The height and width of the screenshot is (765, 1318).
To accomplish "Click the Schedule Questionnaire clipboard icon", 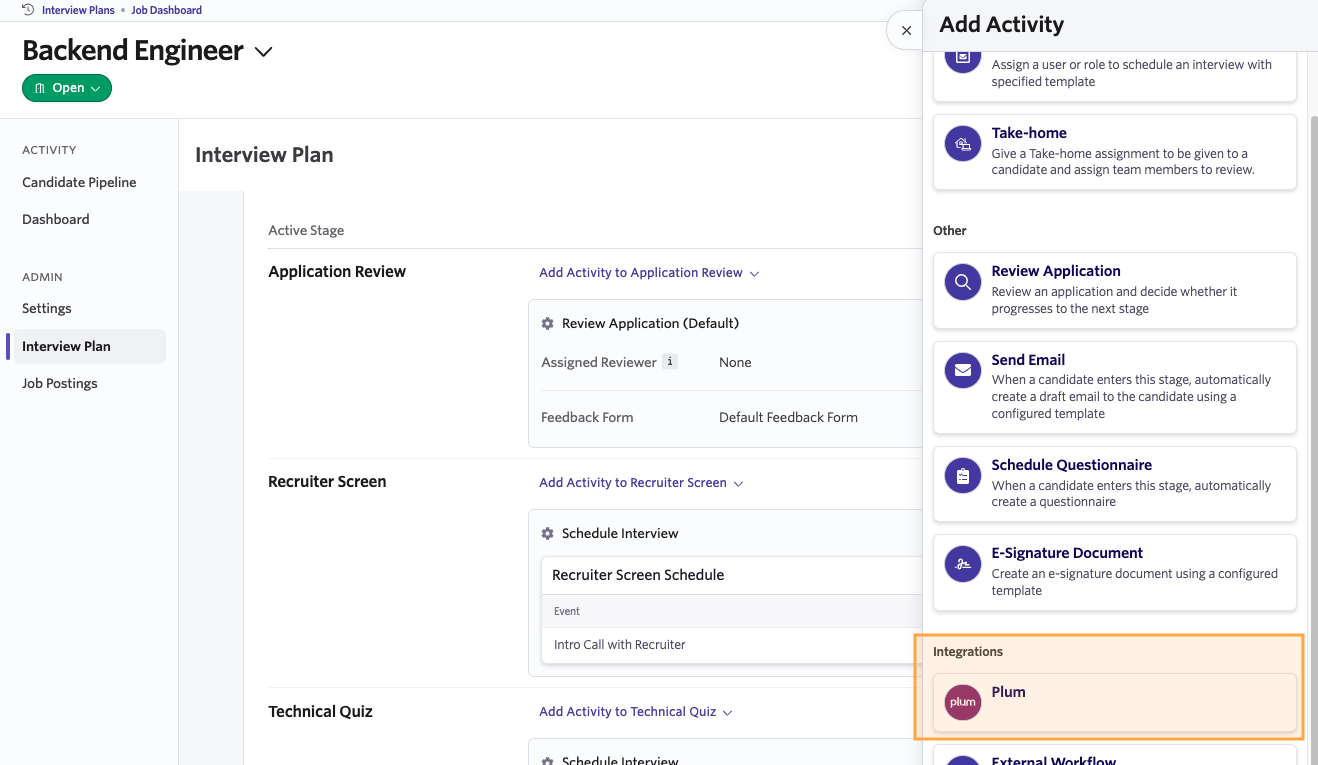I will [962, 476].
